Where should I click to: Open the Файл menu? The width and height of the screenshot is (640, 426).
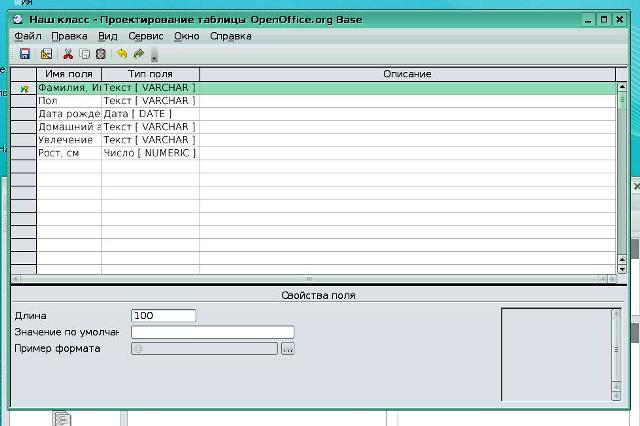[x=28, y=36]
